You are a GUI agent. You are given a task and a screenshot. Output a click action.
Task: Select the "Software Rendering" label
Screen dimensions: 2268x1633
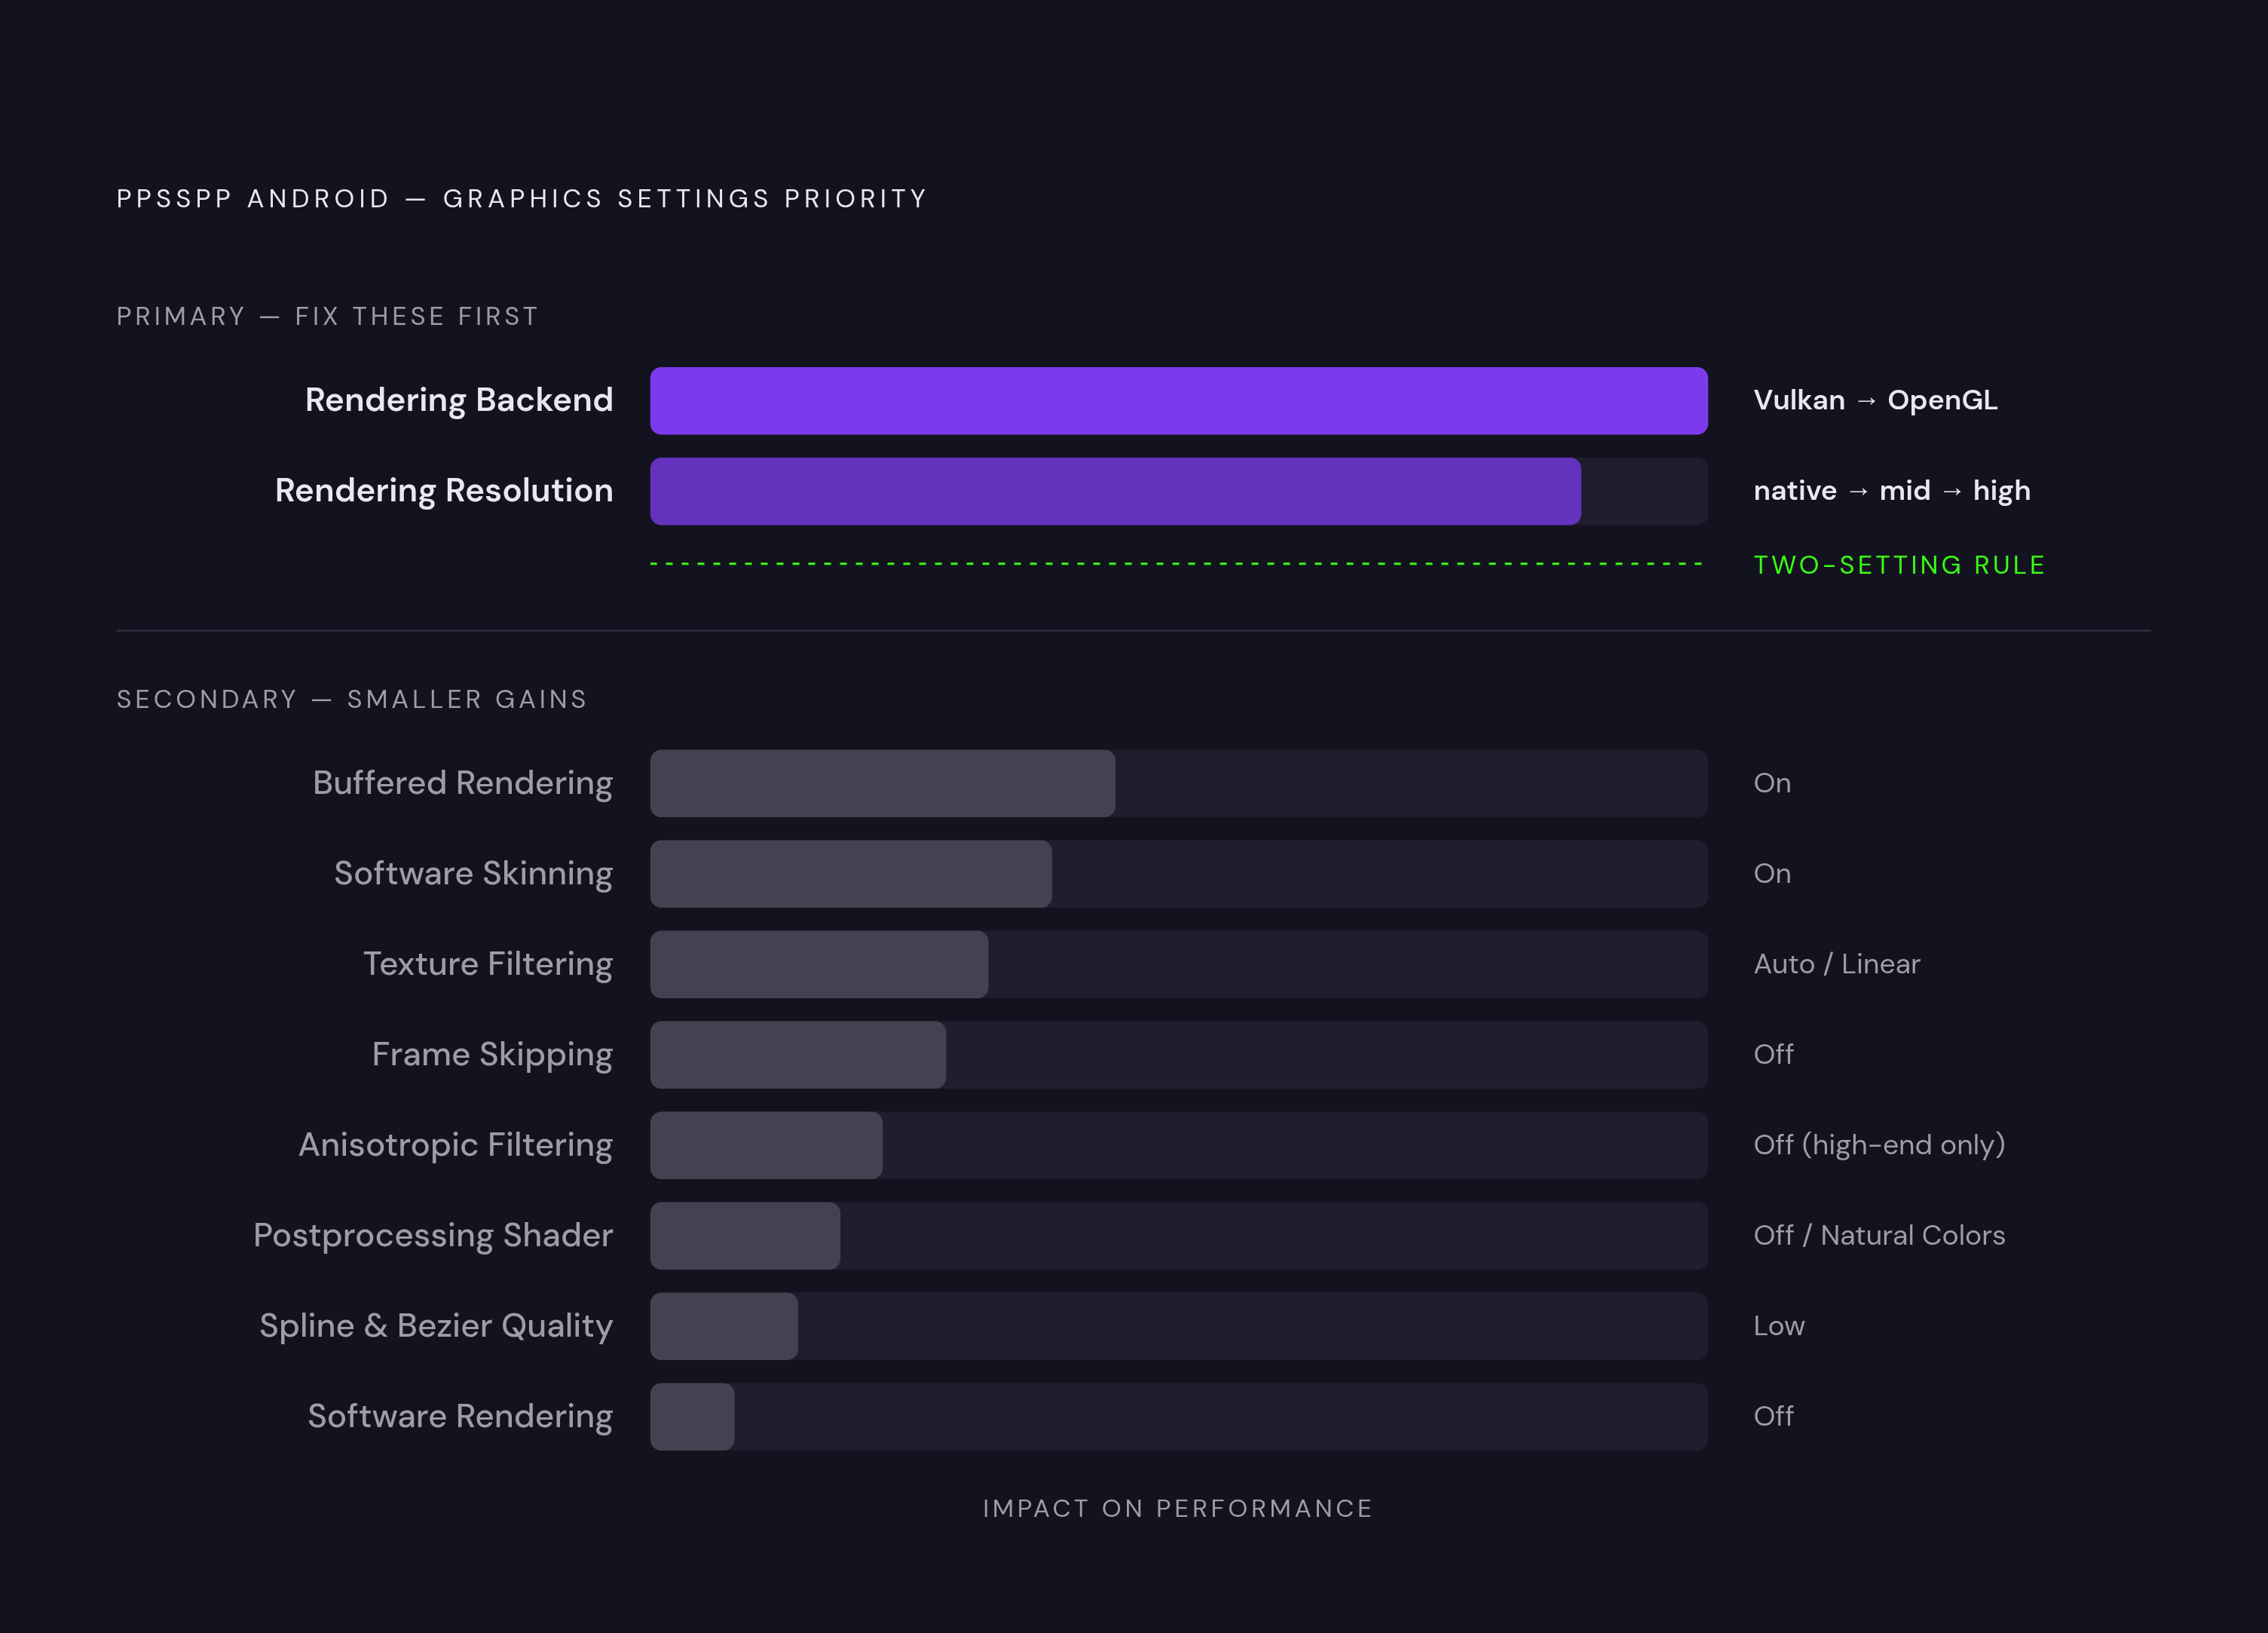point(460,1417)
